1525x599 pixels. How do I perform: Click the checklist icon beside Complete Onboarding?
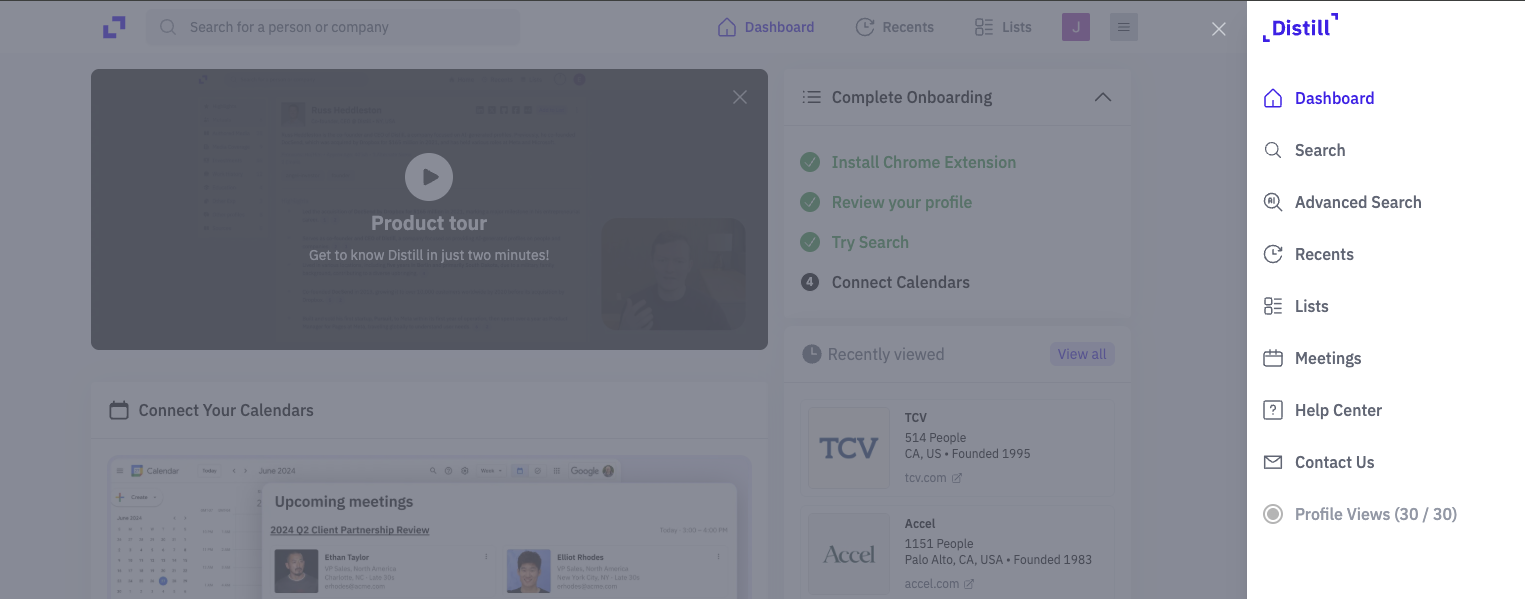point(812,97)
